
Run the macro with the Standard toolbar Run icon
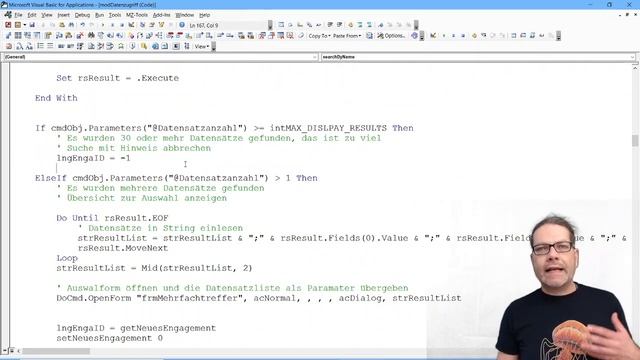102,25
